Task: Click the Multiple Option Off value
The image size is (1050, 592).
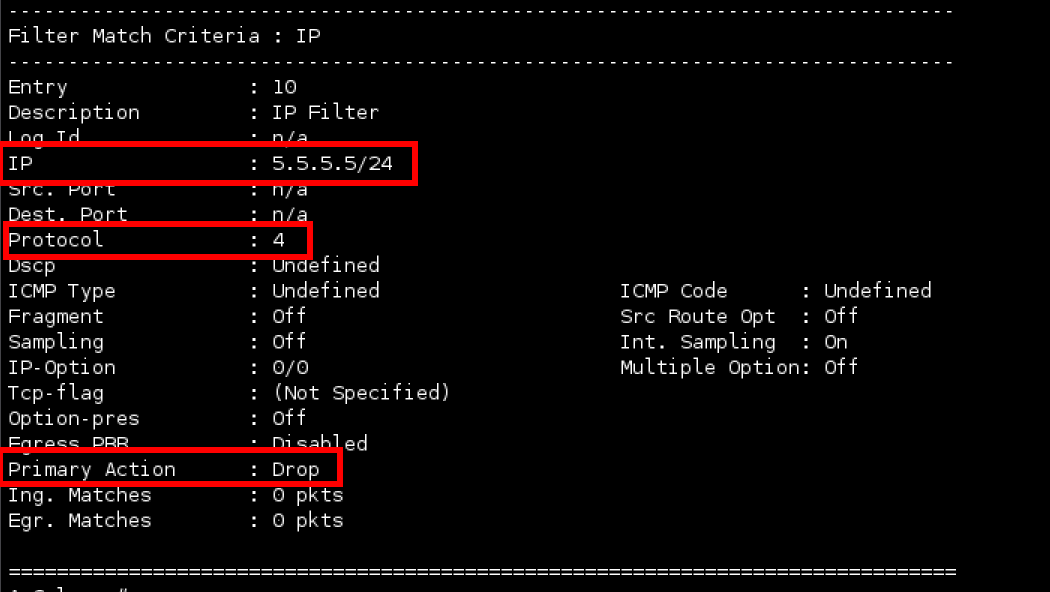Action: pyautogui.click(x=841, y=367)
